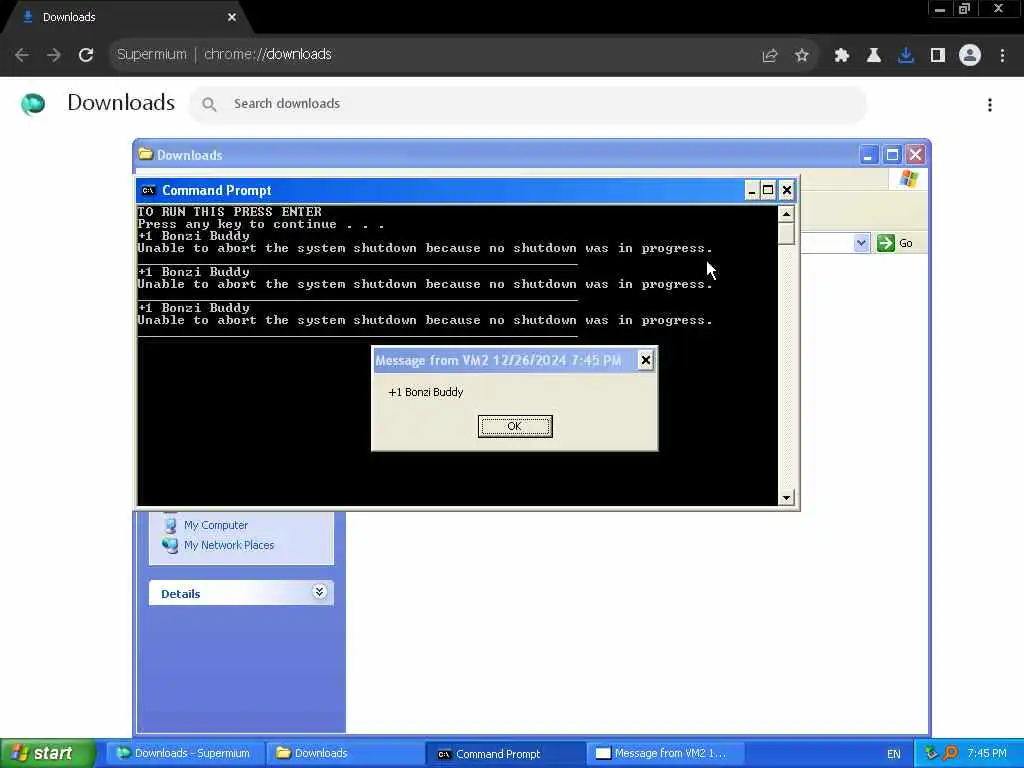Click the Windows flag logo in Explorer
Screen dimensions: 1024x768
pyautogui.click(x=908, y=179)
